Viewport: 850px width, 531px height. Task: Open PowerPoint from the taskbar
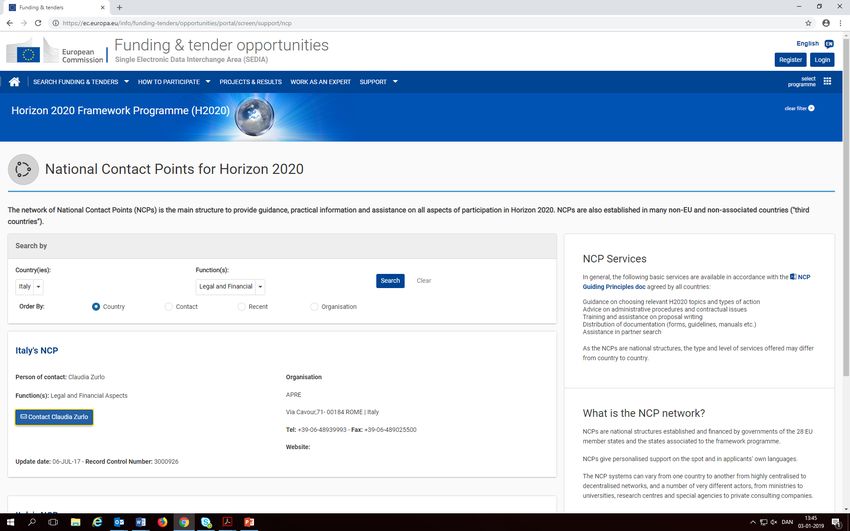click(x=249, y=522)
